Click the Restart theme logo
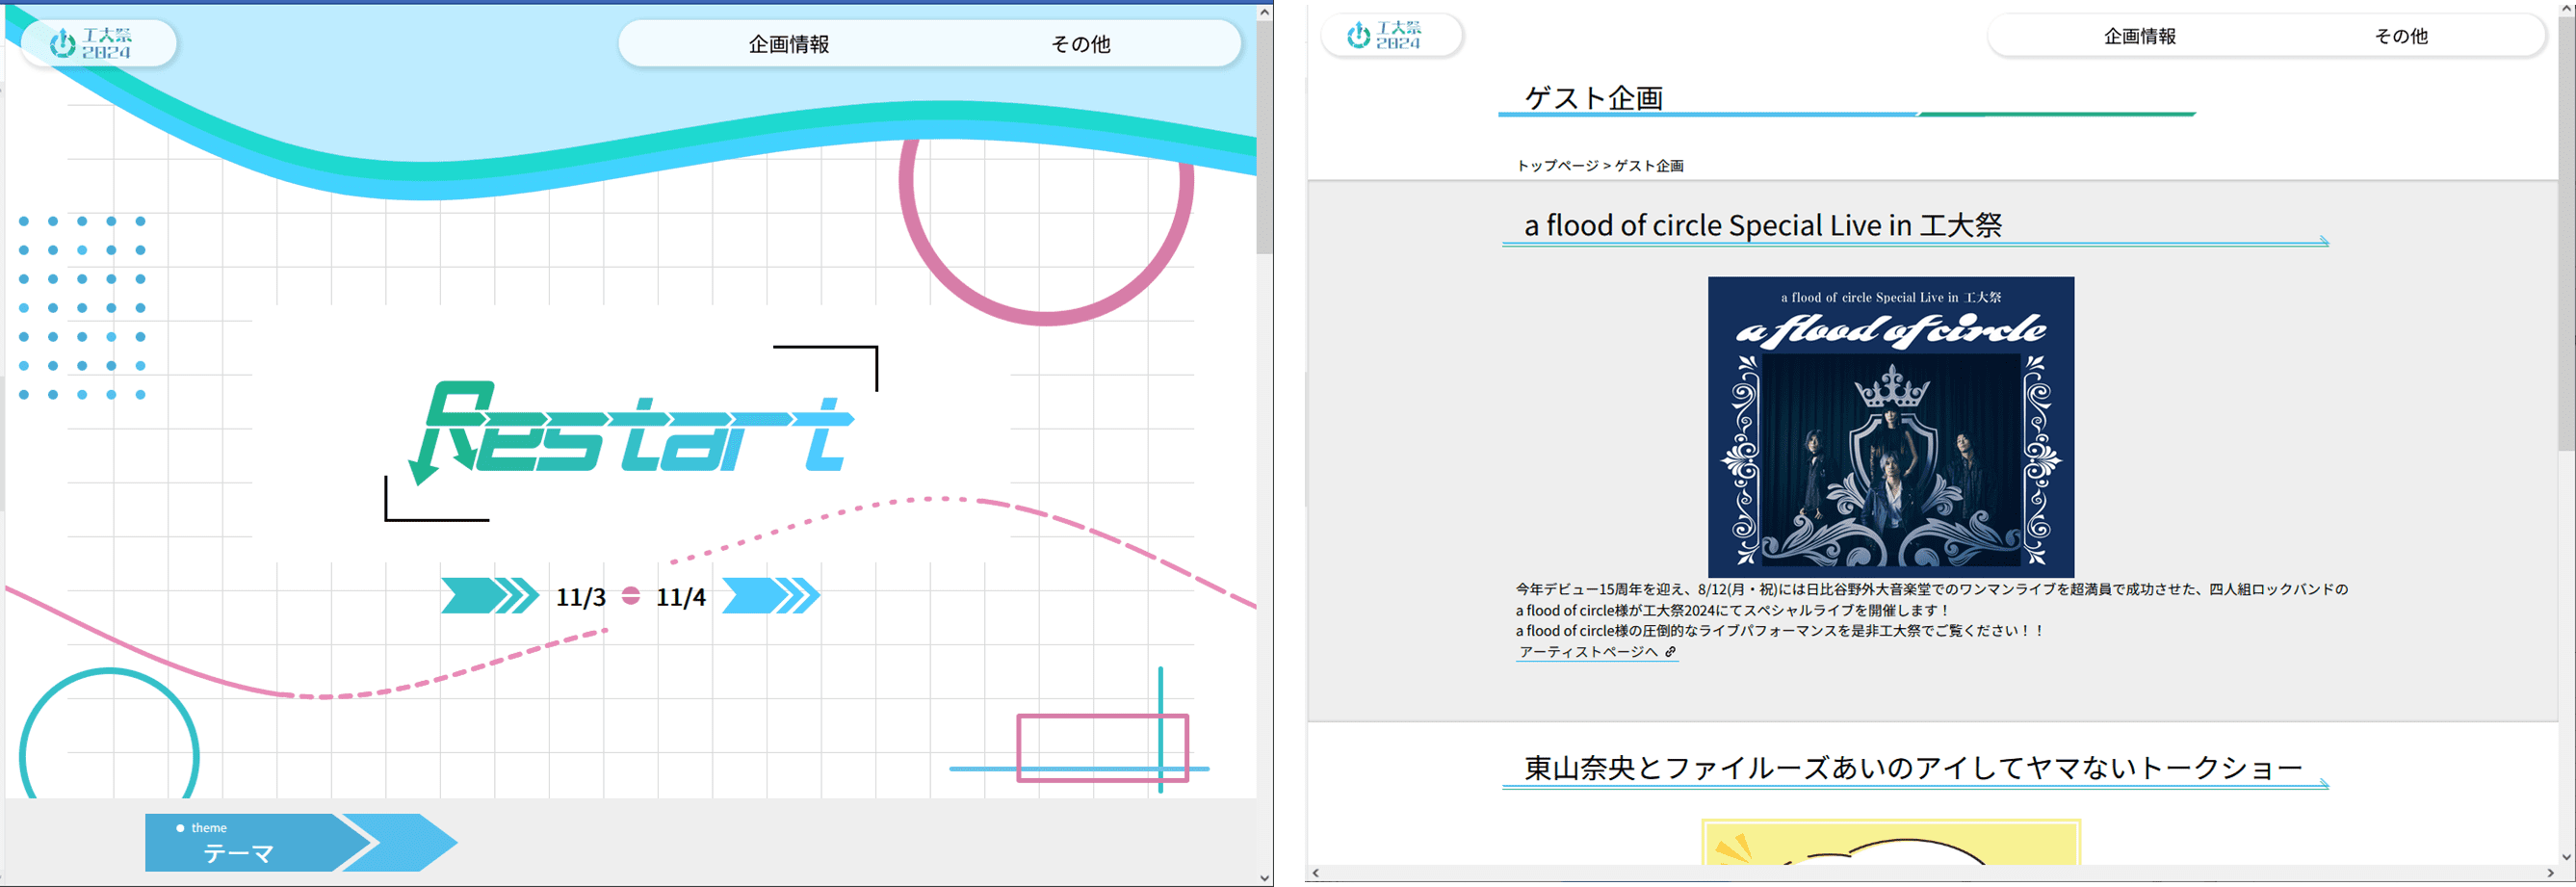This screenshot has height=887, width=2576. click(630, 432)
